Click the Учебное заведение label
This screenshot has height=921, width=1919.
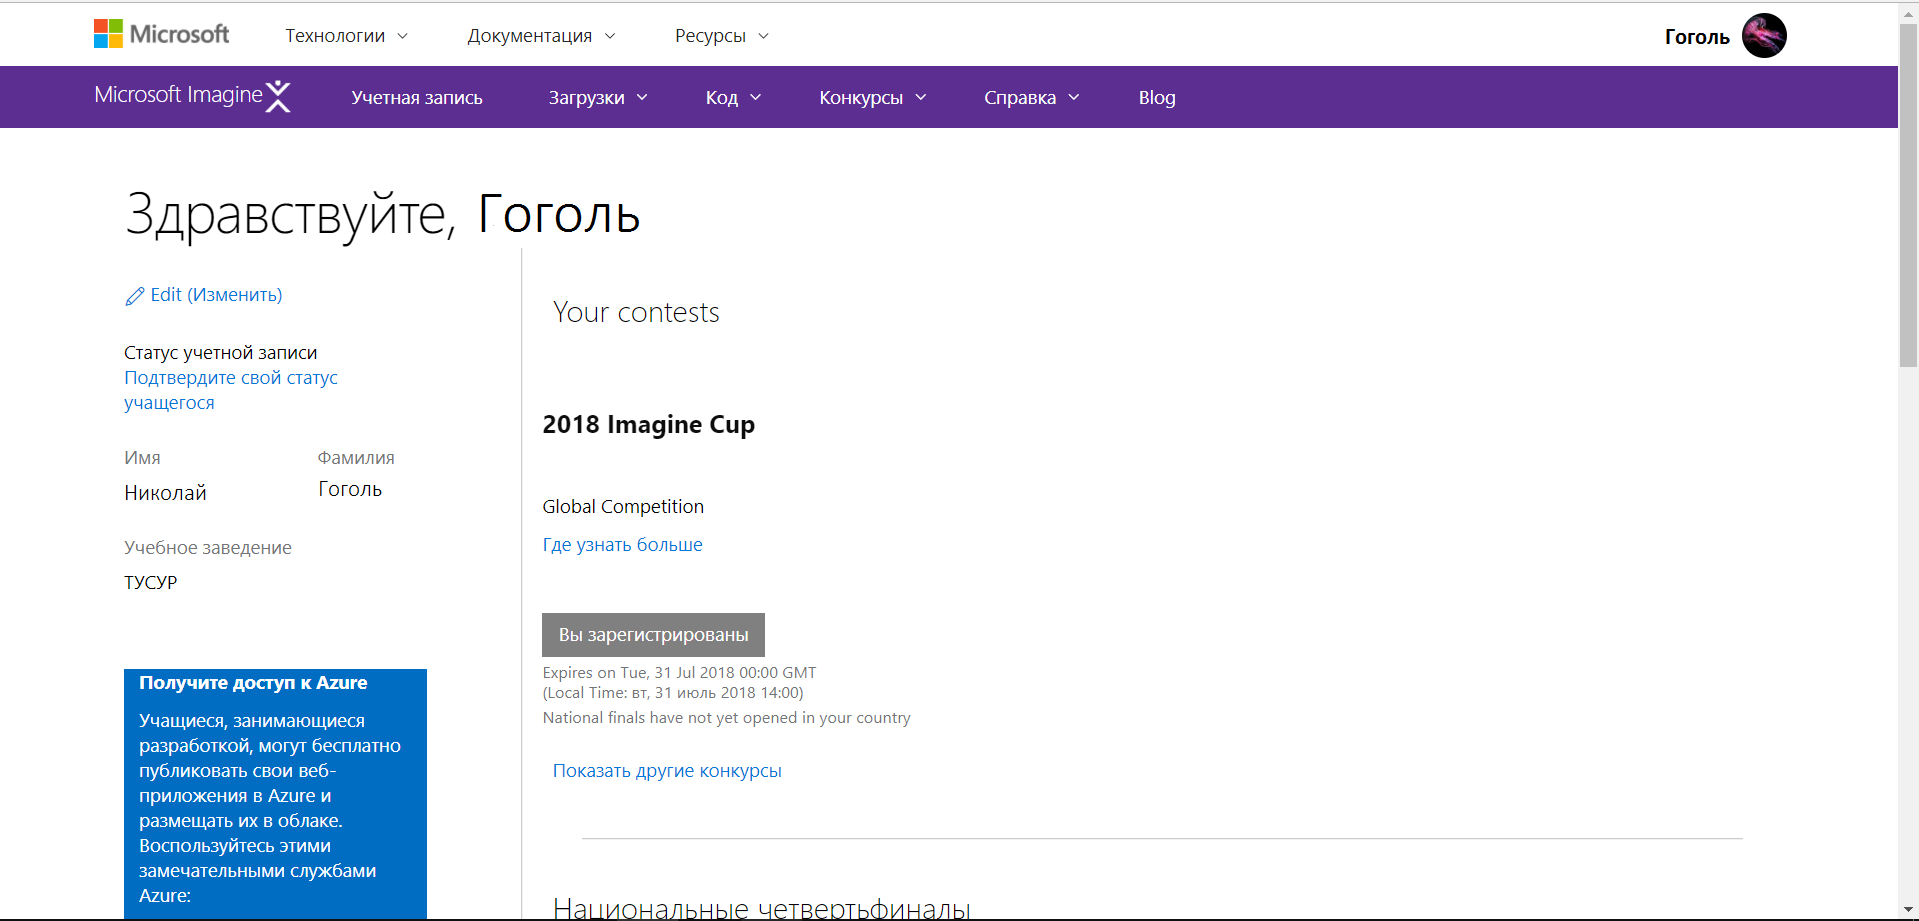click(x=208, y=548)
